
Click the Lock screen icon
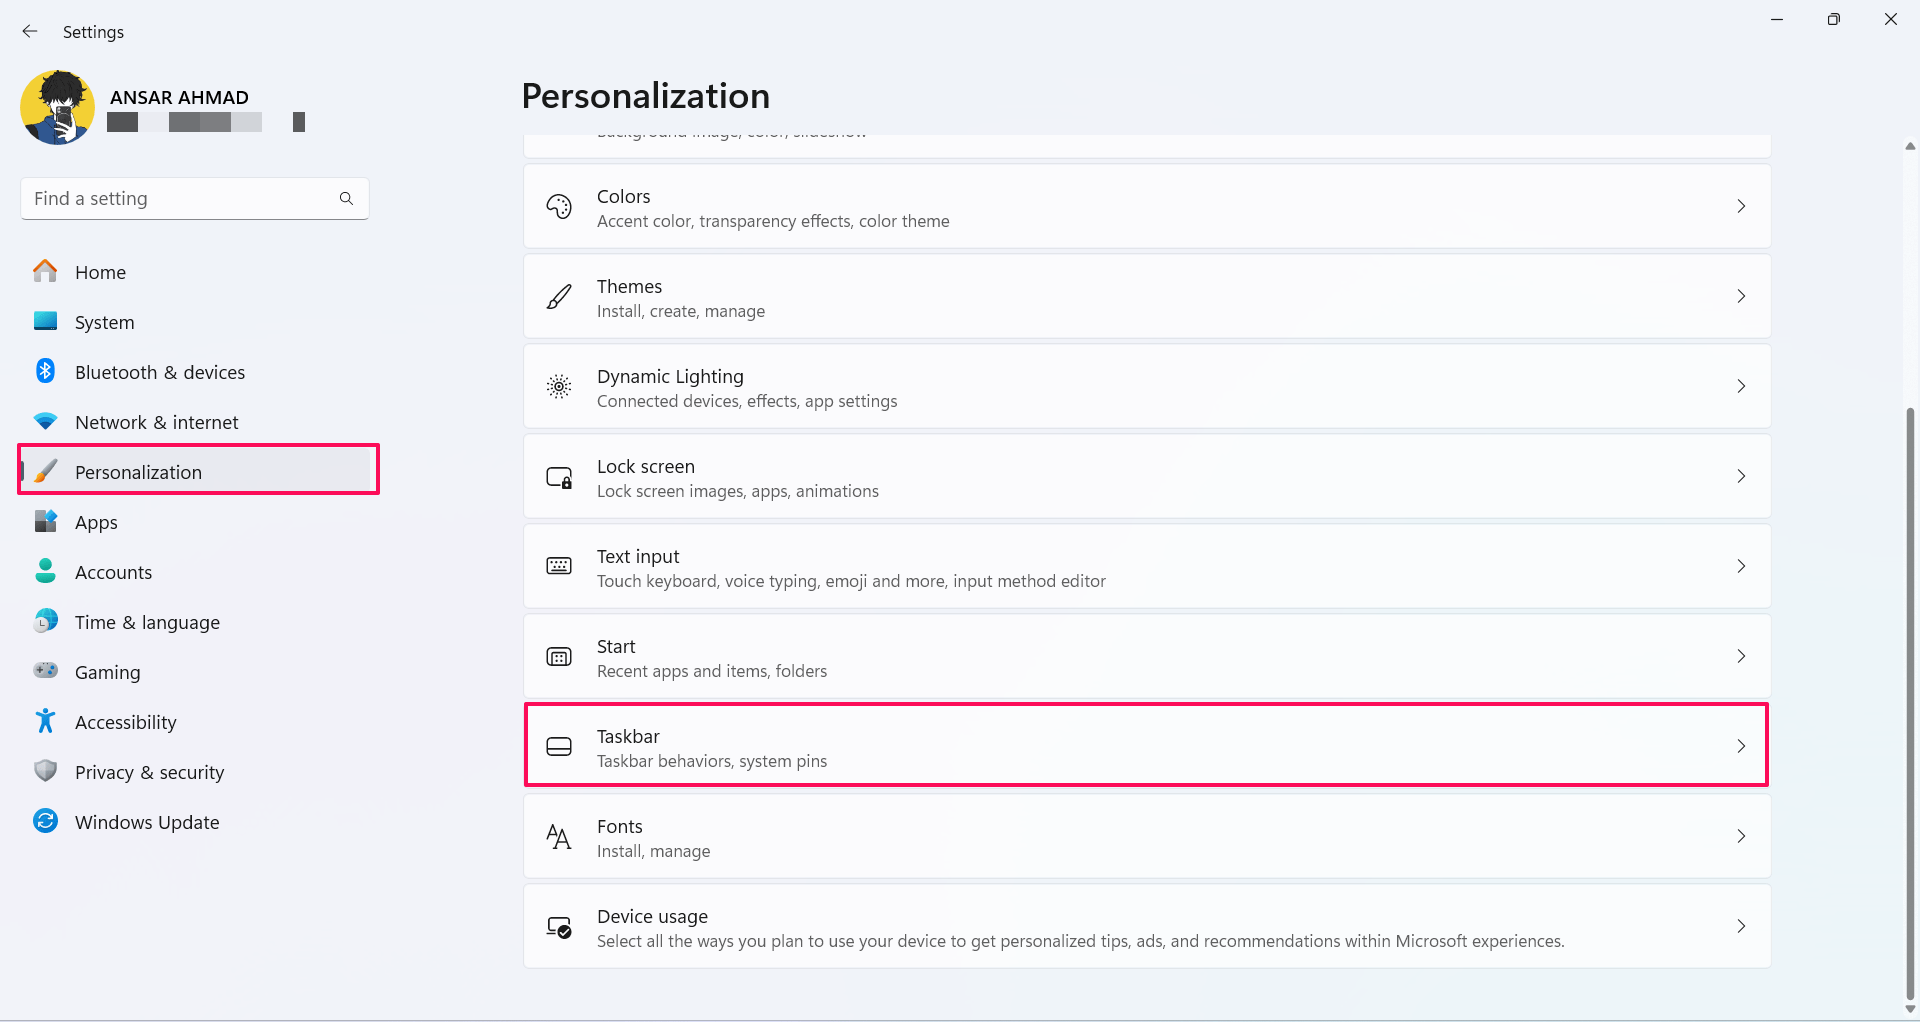[x=559, y=477]
